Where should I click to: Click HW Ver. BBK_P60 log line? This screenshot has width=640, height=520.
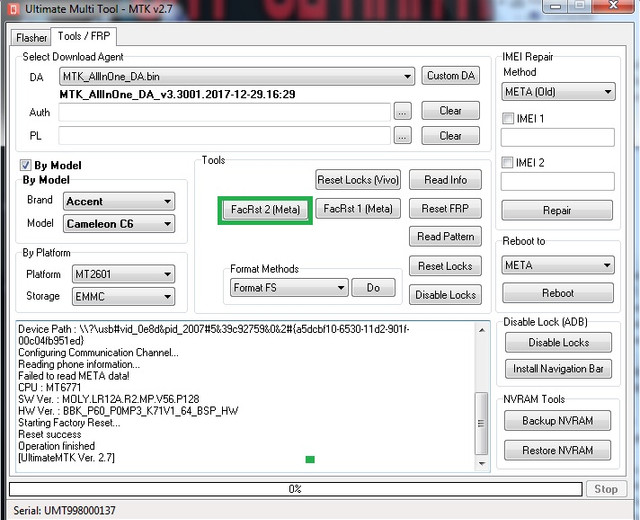(128, 411)
